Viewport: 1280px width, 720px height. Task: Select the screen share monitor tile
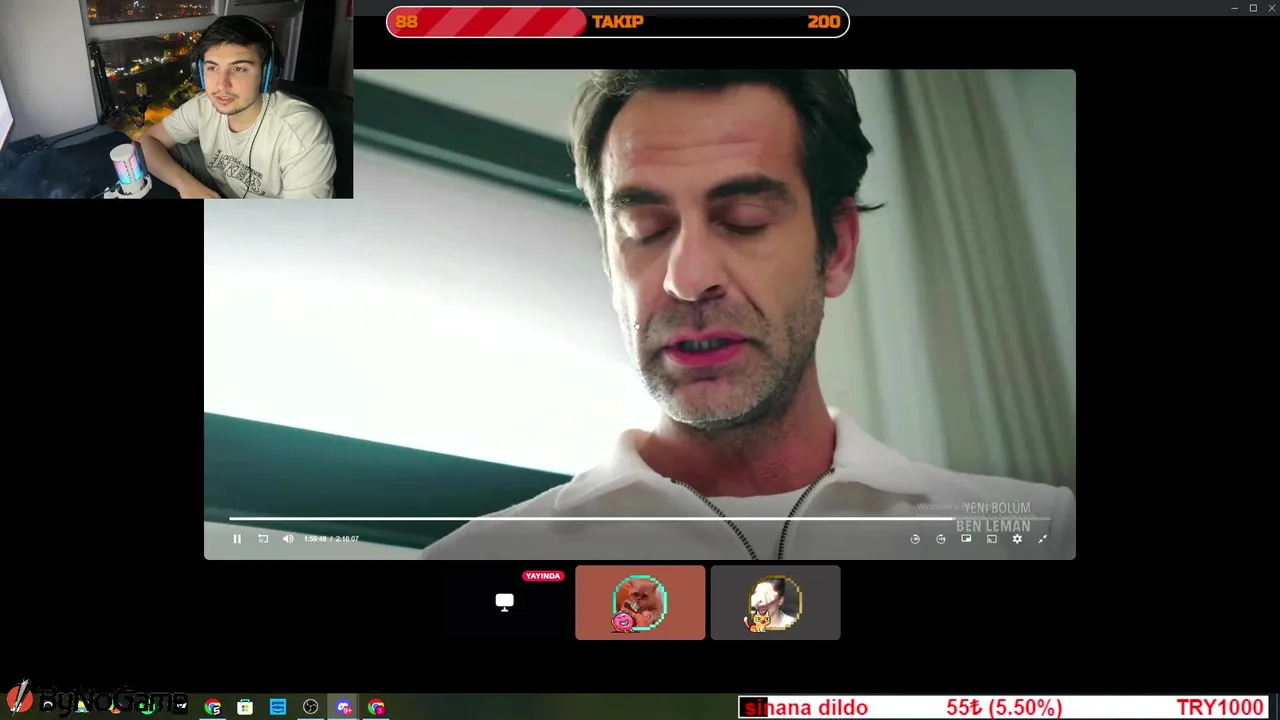point(505,602)
